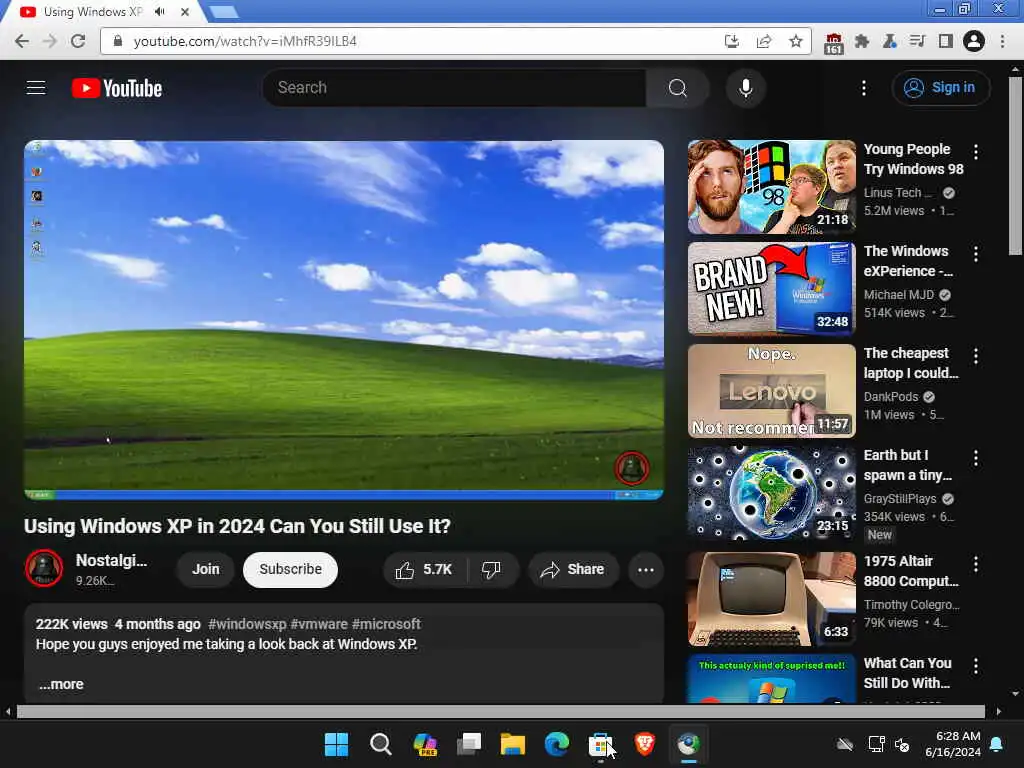Open options for 1975 Altair 8800 video

[976, 564]
